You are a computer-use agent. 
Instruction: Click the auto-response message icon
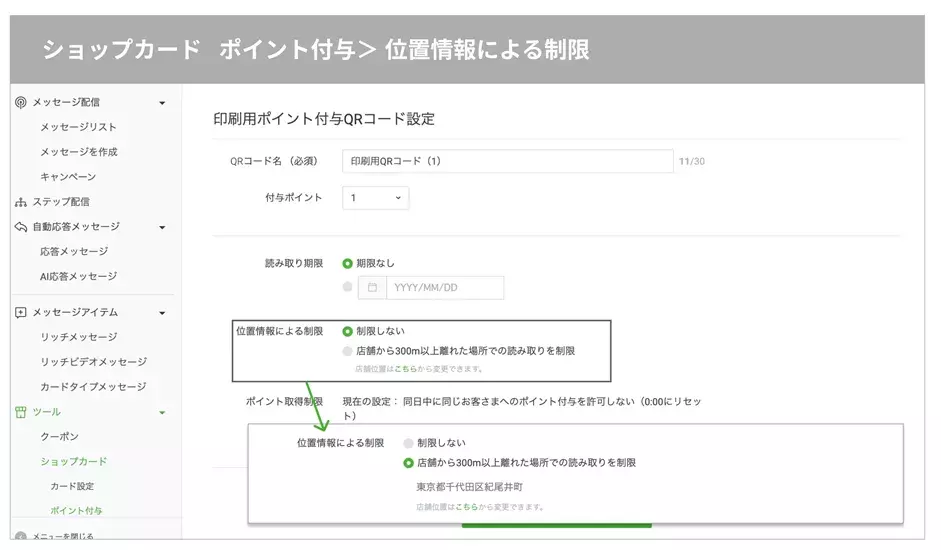click(20, 227)
